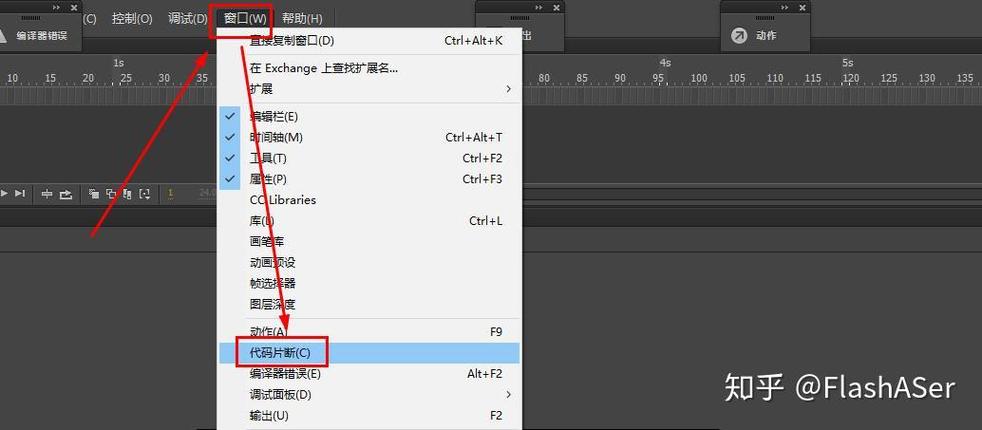The image size is (982, 430).
Task: Select 代码片断(C) menu entry
Action: [369, 353]
